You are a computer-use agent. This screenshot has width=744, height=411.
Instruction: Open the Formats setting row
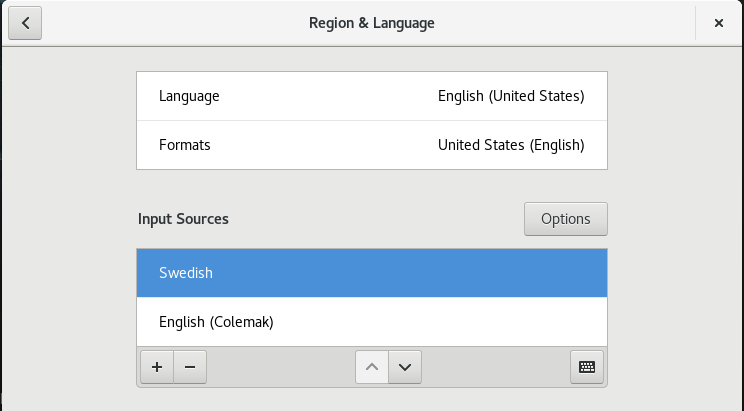372,145
